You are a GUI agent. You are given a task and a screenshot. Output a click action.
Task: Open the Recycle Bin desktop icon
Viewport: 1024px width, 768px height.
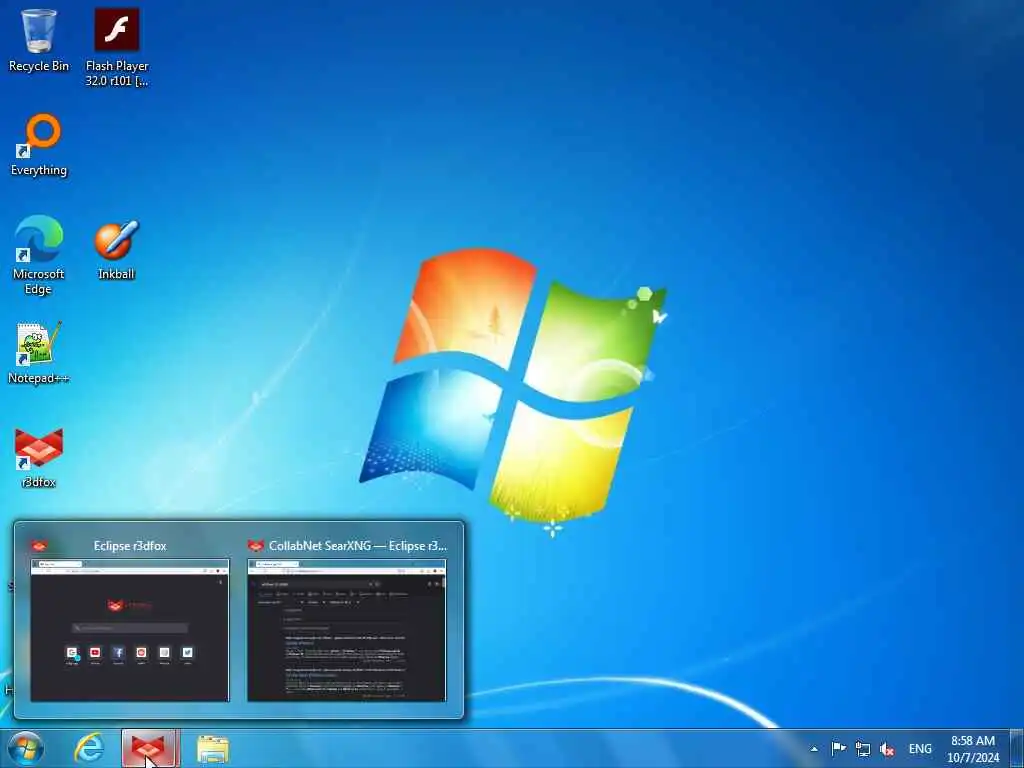[39, 40]
